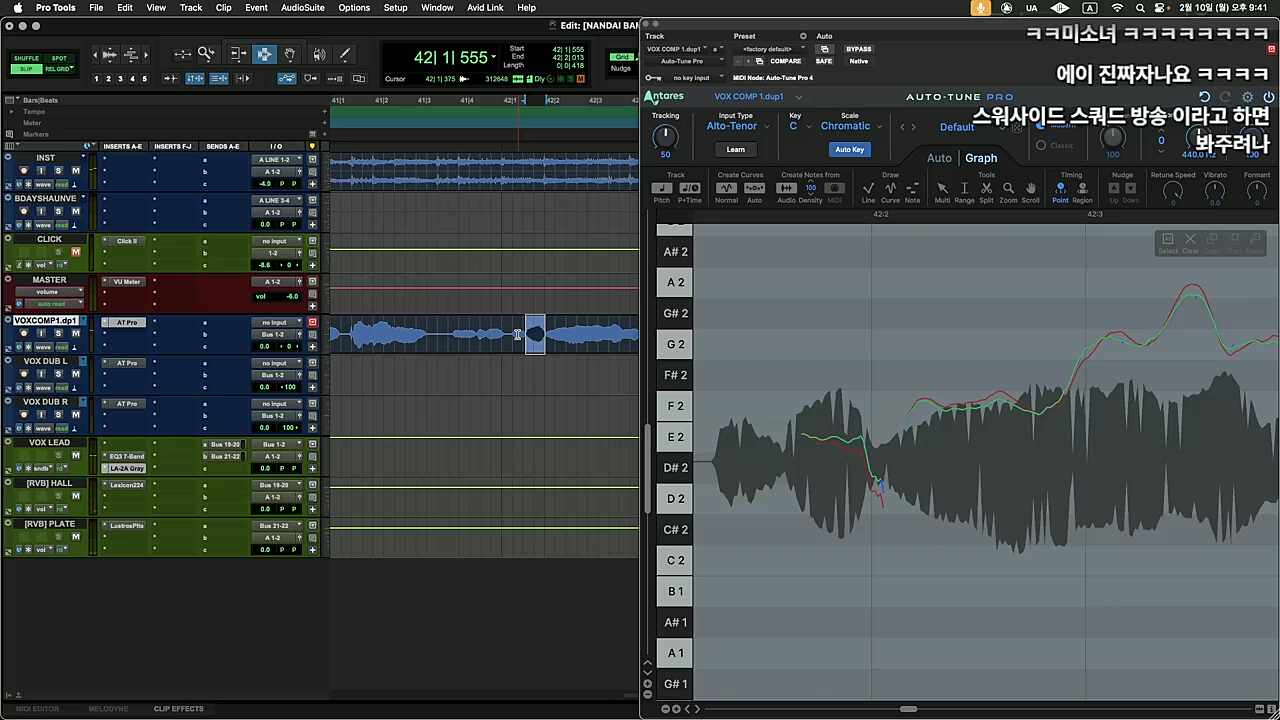1280x720 pixels.
Task: Open the macOS Spotlight search
Action: click(x=1140, y=8)
